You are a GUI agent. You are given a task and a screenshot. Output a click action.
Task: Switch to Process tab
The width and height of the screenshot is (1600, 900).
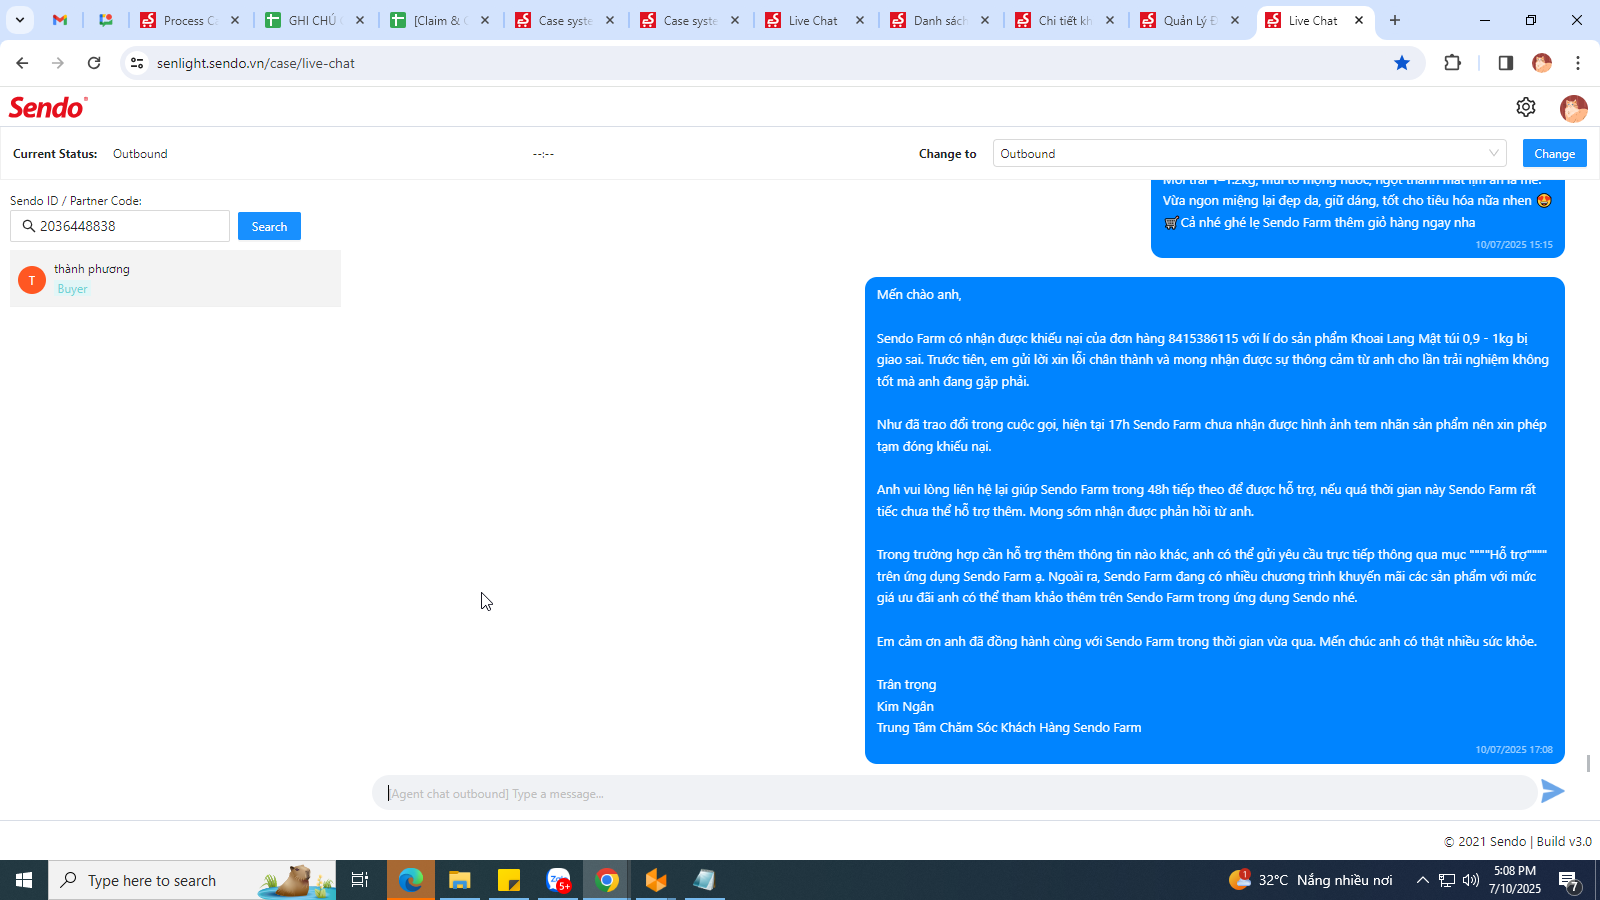pos(190,20)
